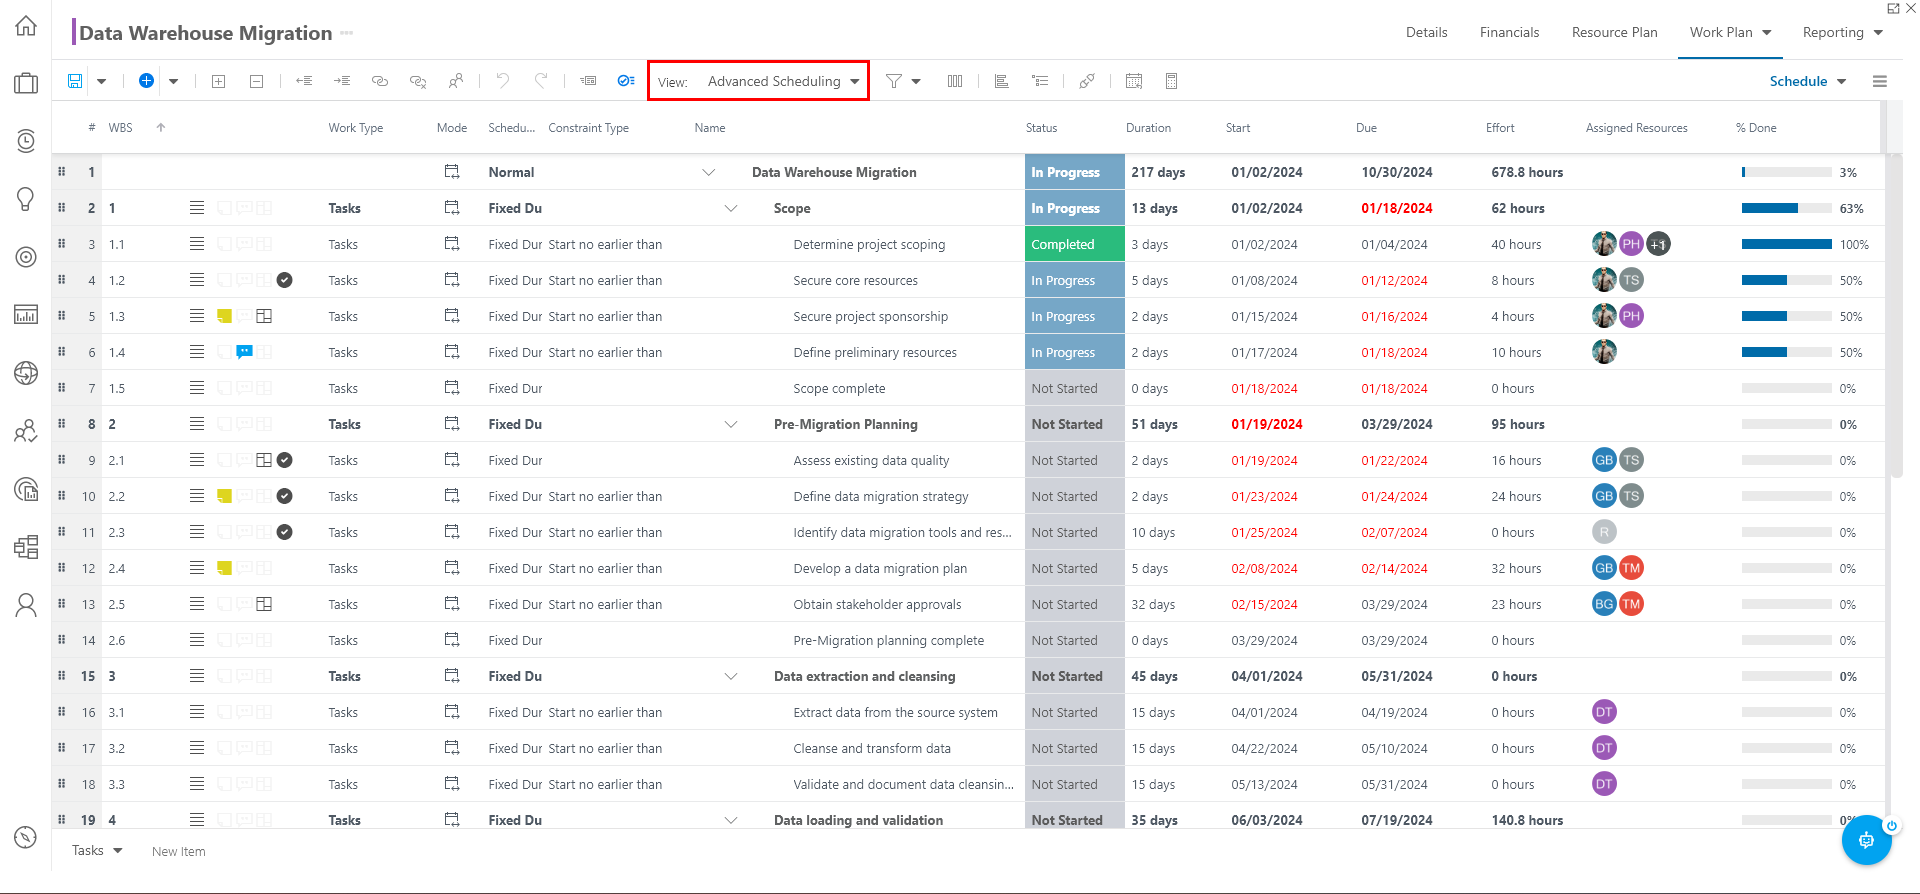
Task: Click the Save icon in toolbar
Action: (75, 81)
